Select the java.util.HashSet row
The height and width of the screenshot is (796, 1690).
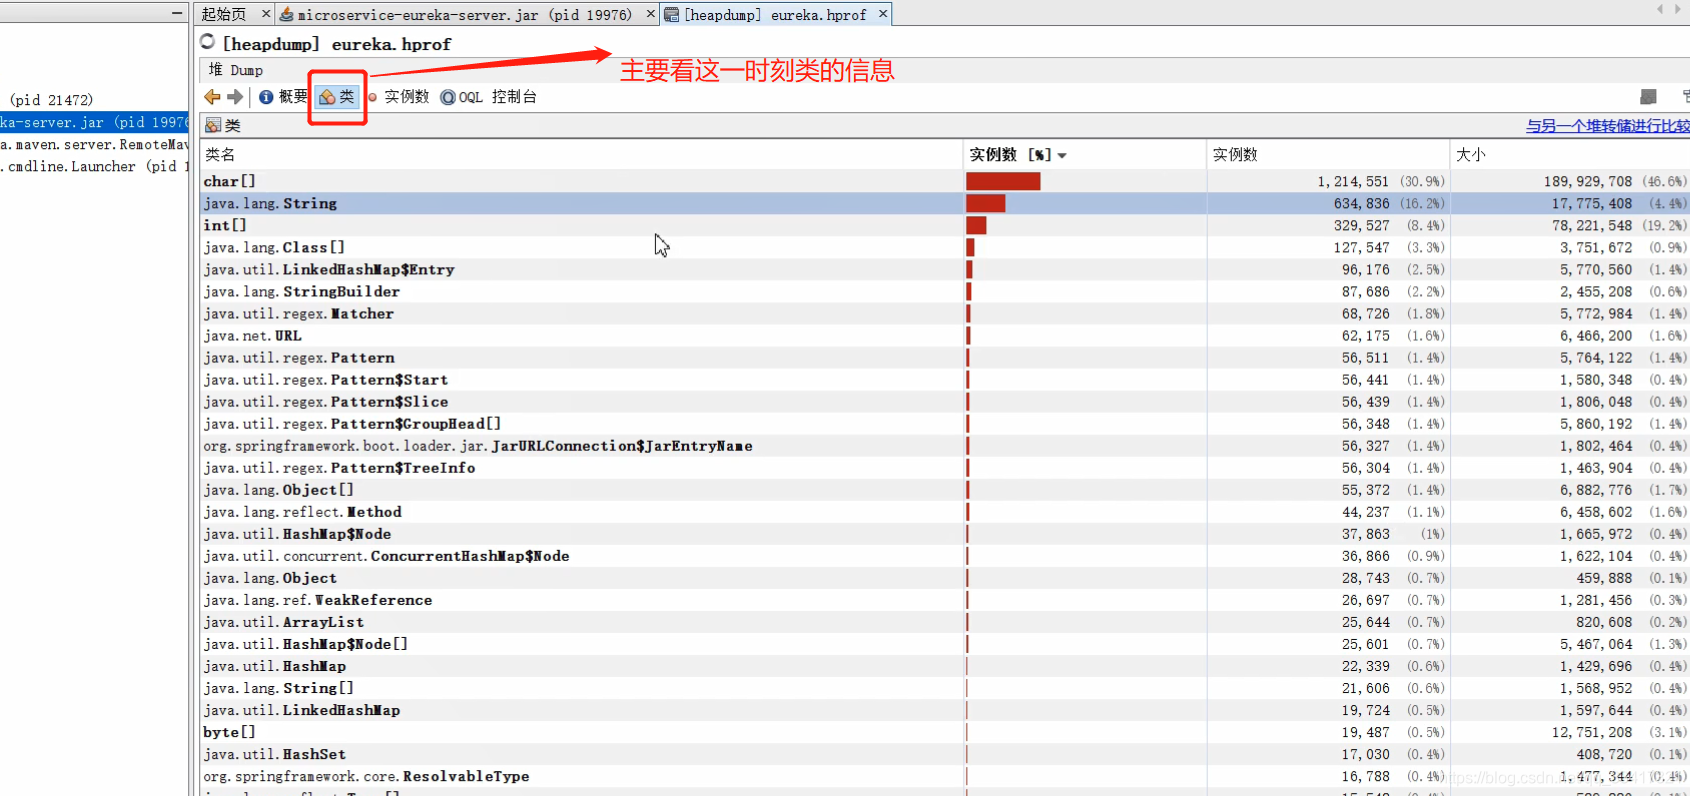(x=945, y=753)
